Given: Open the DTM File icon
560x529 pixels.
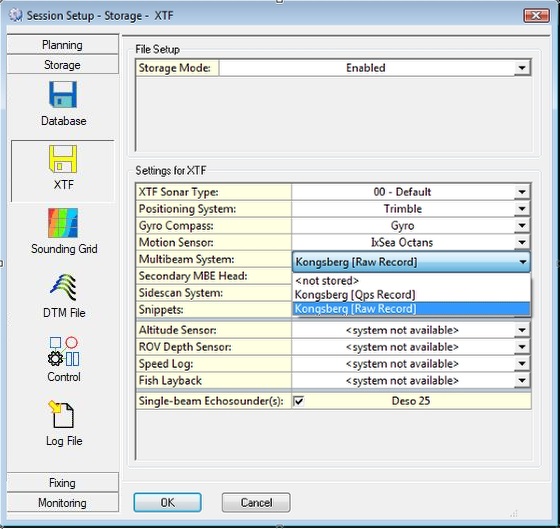Looking at the screenshot, I should pyautogui.click(x=63, y=287).
